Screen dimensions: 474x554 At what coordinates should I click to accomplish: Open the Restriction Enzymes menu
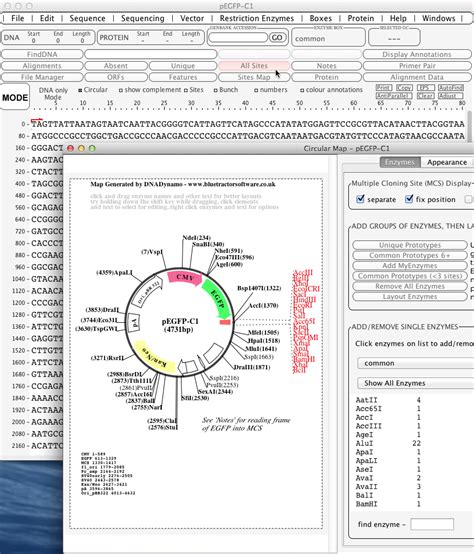(x=256, y=18)
